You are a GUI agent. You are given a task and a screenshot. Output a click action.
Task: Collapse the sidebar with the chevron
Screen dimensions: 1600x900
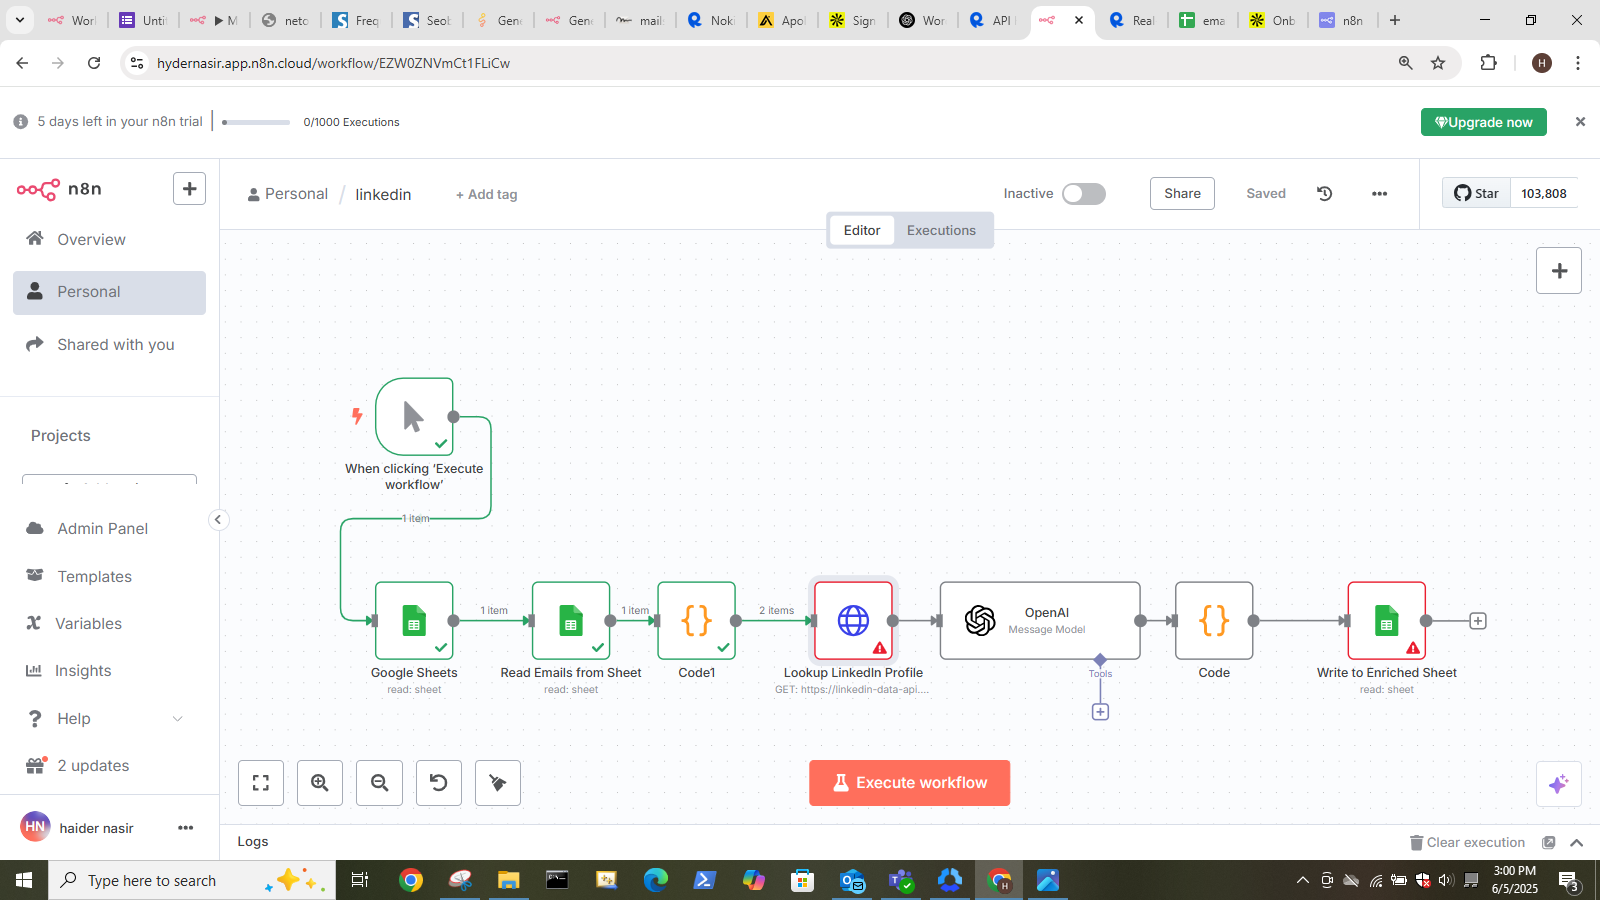coord(218,519)
